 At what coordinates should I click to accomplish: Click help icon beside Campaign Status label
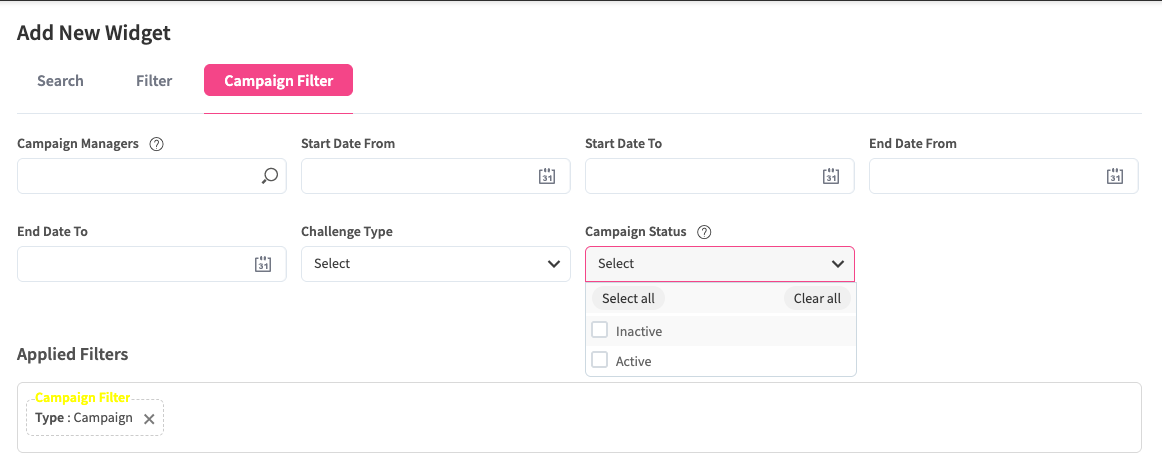click(704, 232)
